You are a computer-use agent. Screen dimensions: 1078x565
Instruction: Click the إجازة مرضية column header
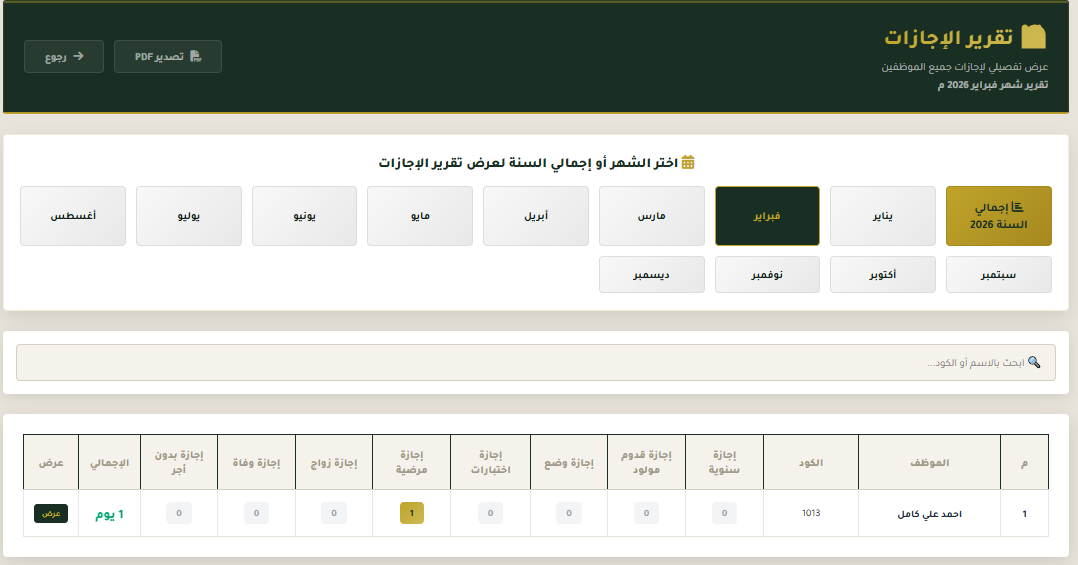[x=411, y=463]
